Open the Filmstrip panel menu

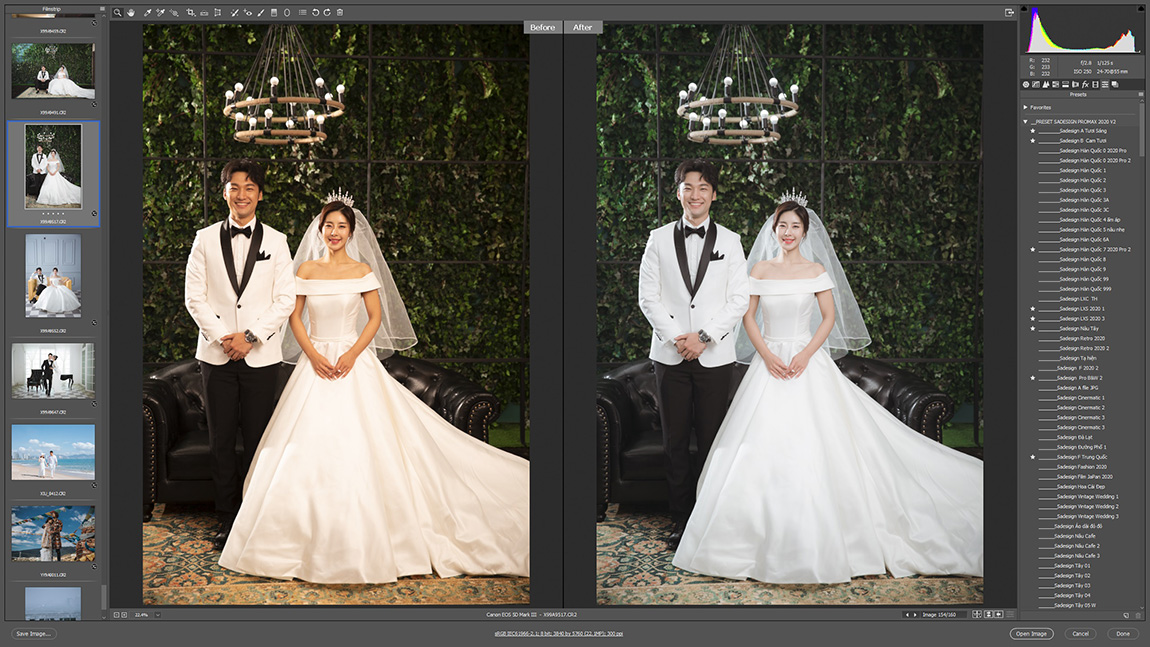pos(102,9)
